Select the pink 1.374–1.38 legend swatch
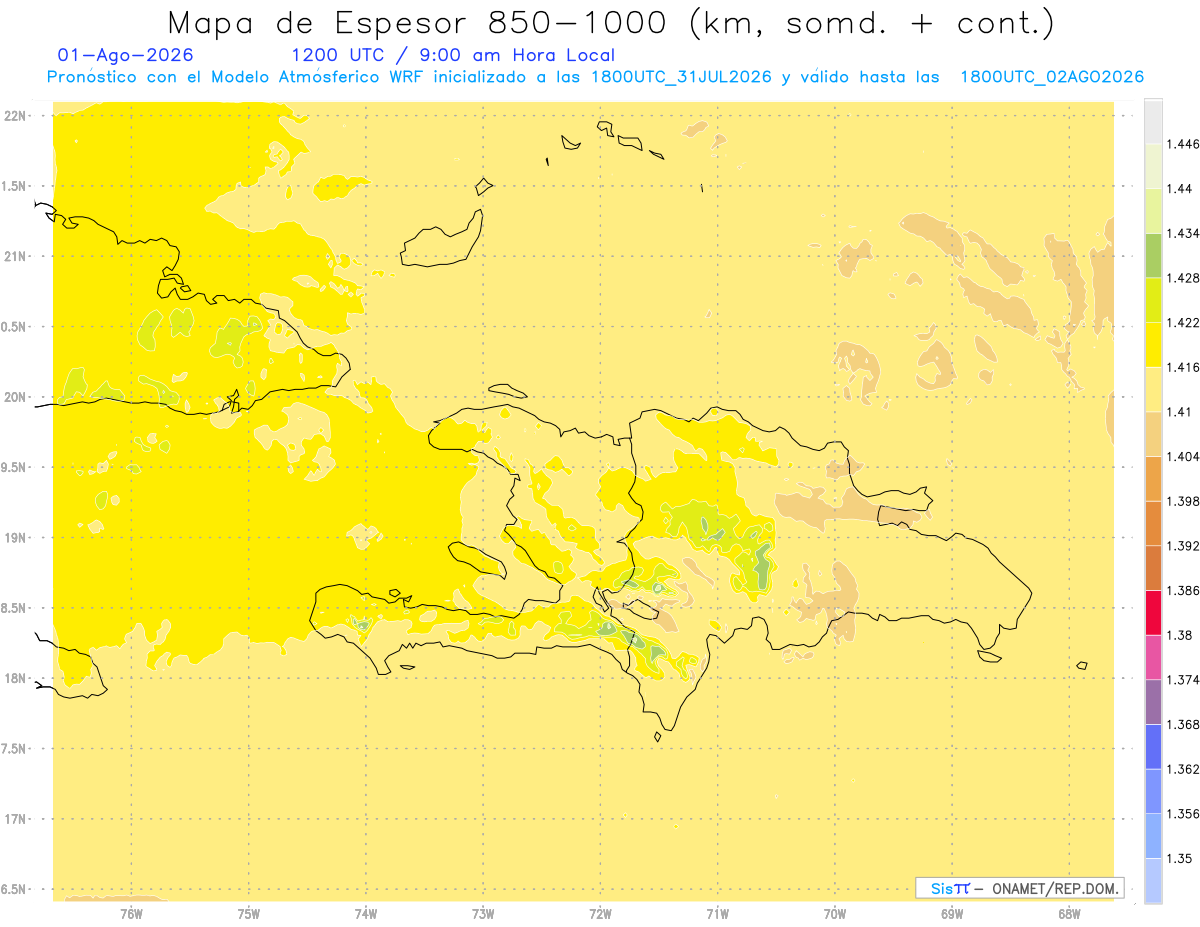The width and height of the screenshot is (1200, 927). [x=1153, y=657]
